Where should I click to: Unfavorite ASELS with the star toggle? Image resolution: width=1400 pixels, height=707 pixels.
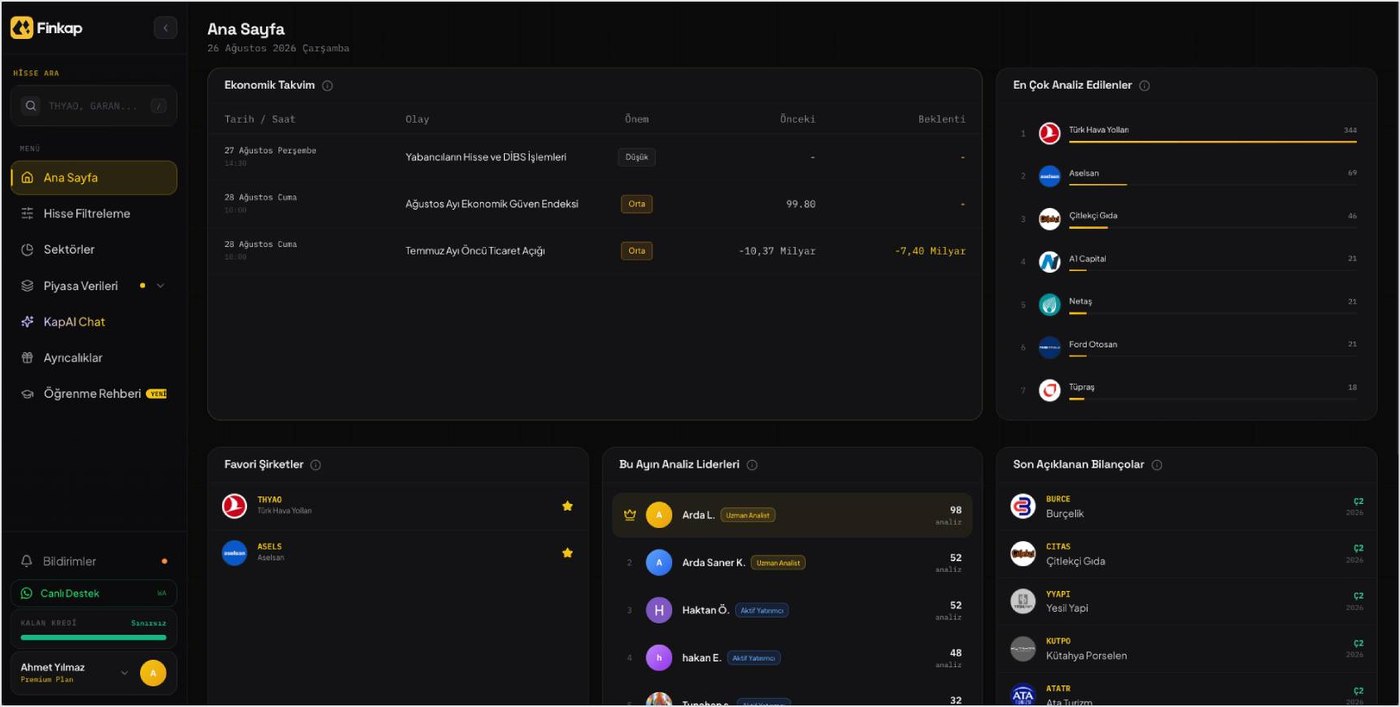tap(567, 553)
